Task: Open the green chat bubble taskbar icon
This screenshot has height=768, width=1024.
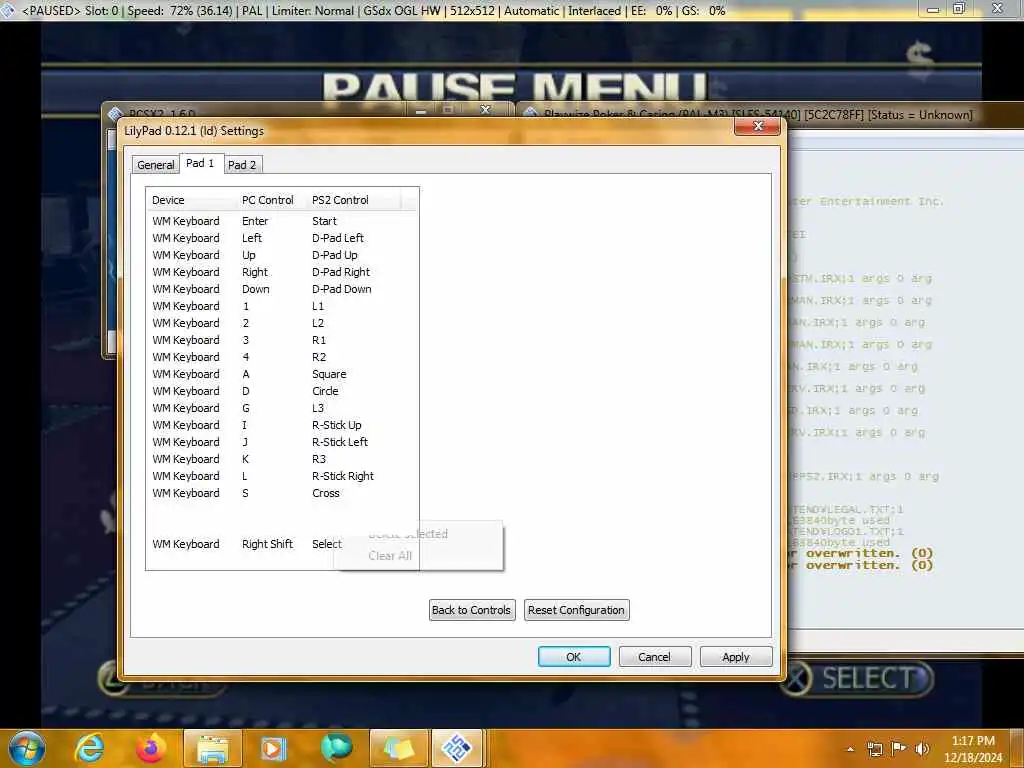Action: 336,748
